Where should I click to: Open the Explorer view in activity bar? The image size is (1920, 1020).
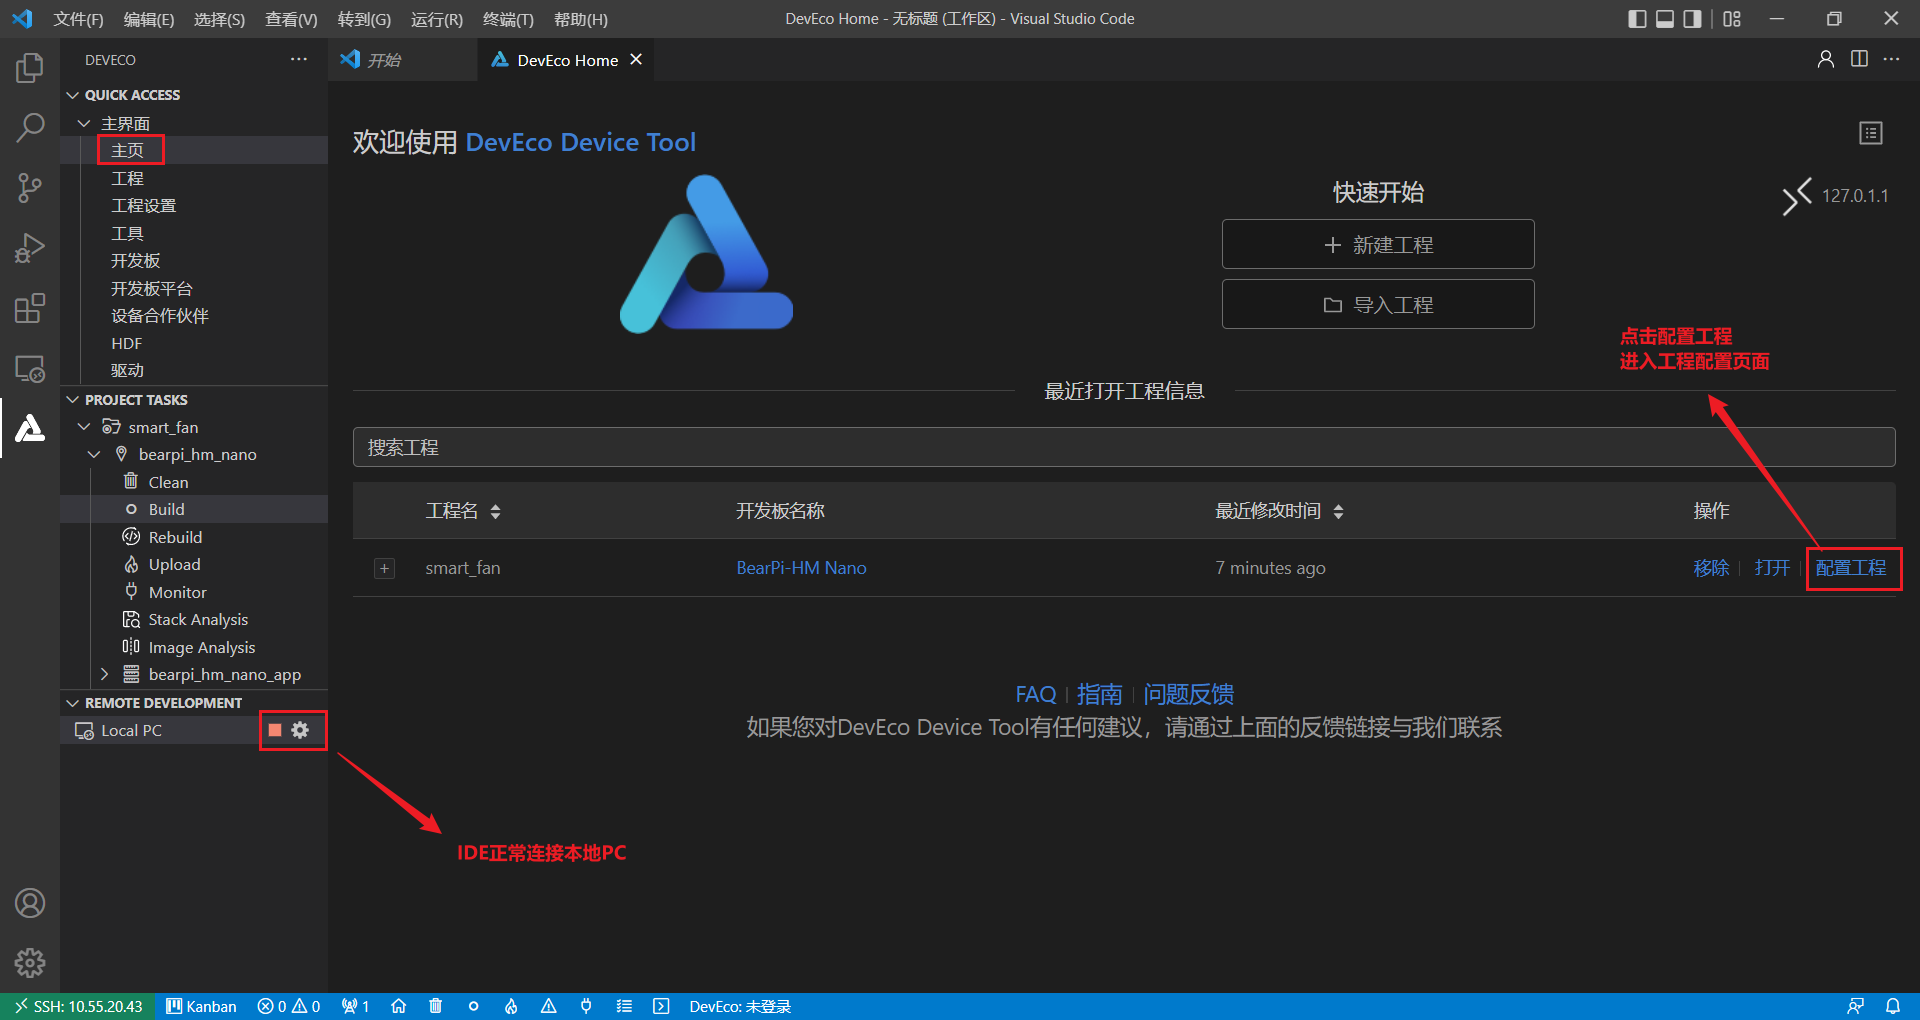[x=30, y=68]
